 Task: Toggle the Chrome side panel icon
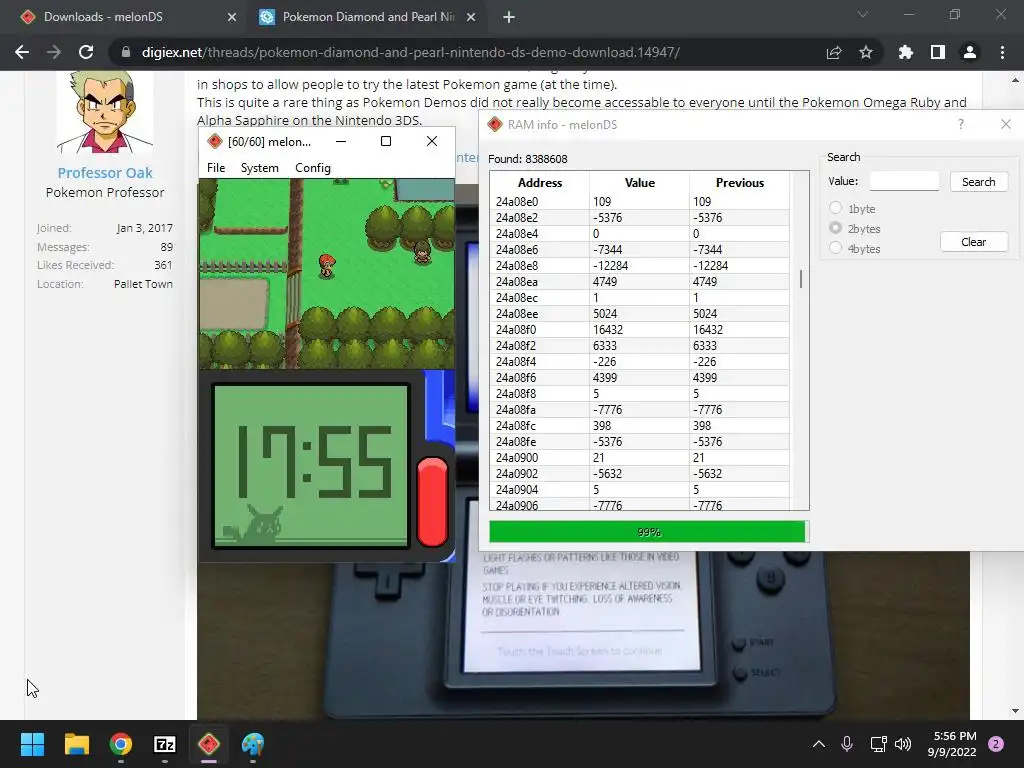(x=938, y=52)
